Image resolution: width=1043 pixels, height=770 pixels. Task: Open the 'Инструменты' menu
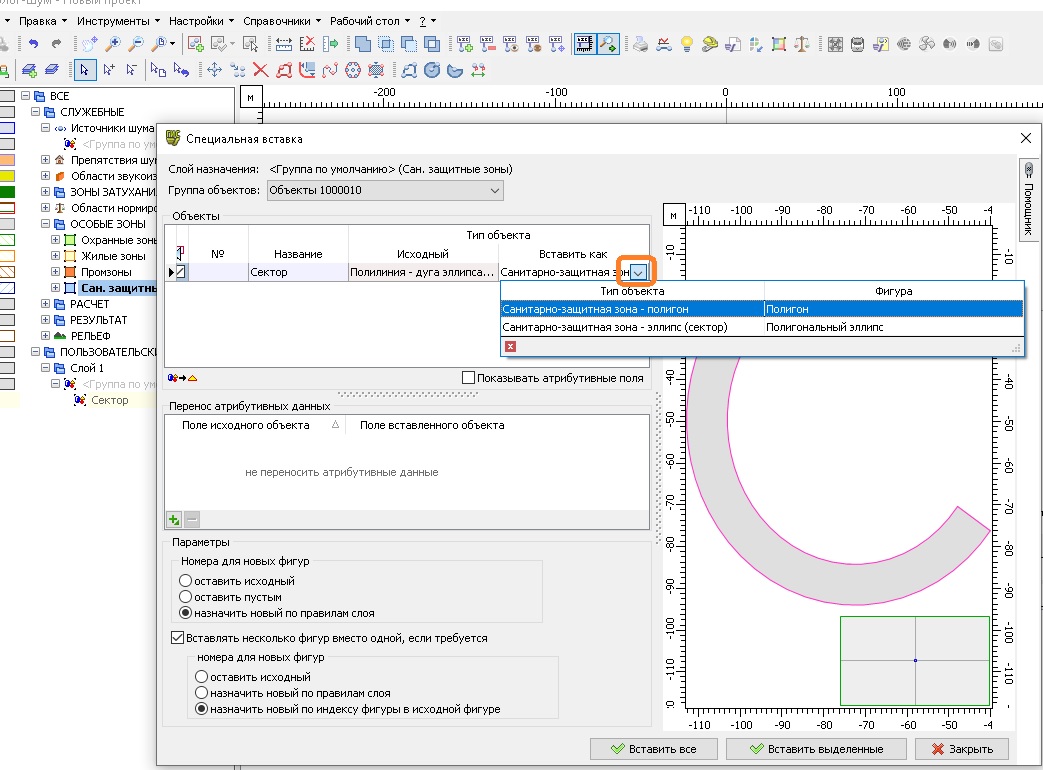point(113,20)
